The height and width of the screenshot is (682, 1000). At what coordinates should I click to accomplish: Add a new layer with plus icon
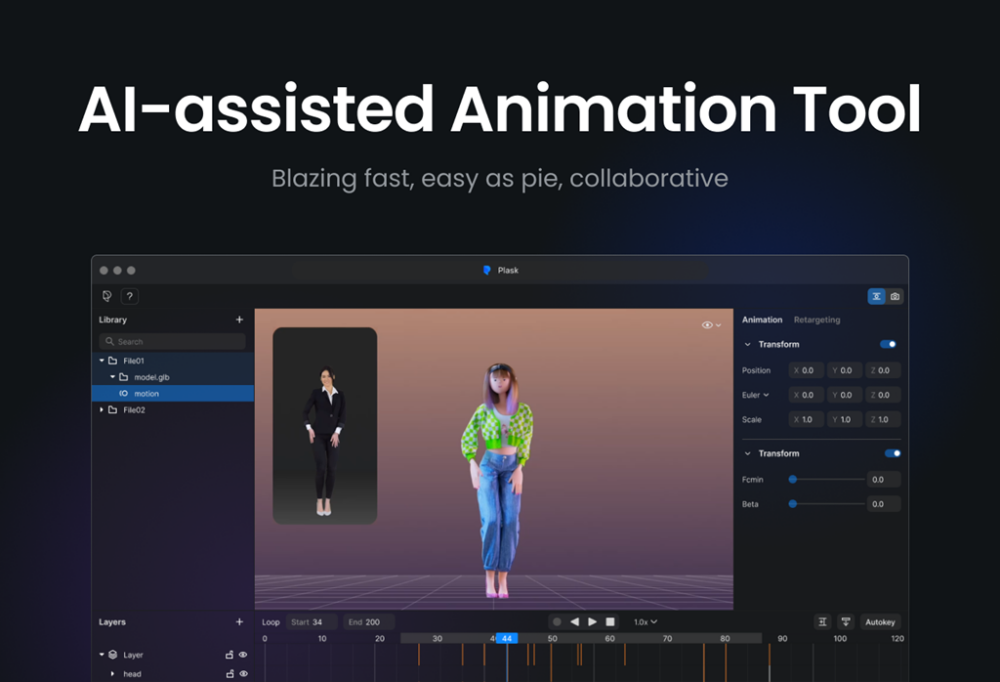[239, 622]
